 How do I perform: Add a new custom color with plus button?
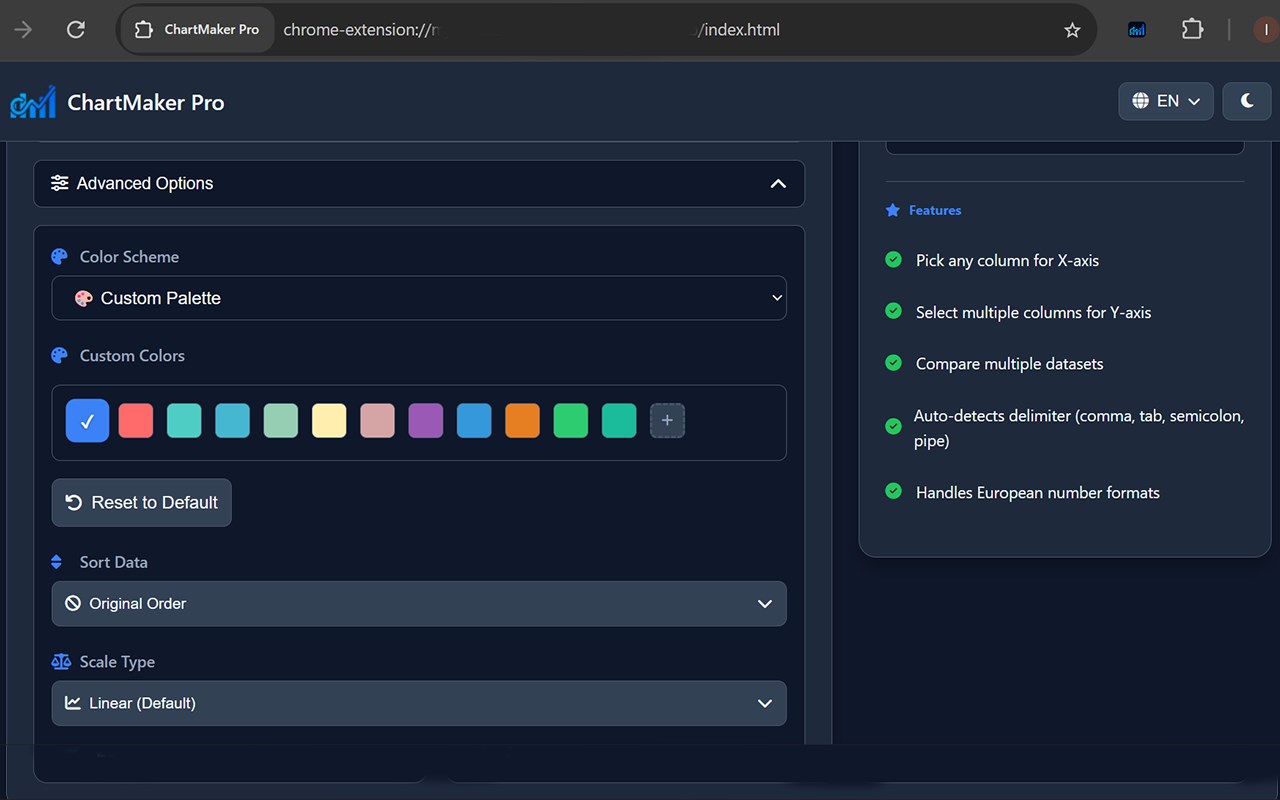tap(668, 421)
